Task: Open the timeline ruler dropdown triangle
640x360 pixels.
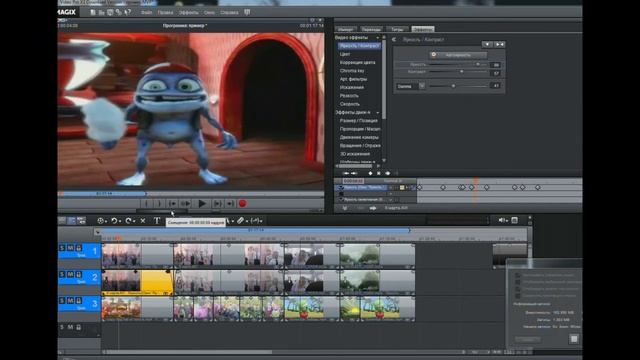Action: pyautogui.click(x=97, y=232)
